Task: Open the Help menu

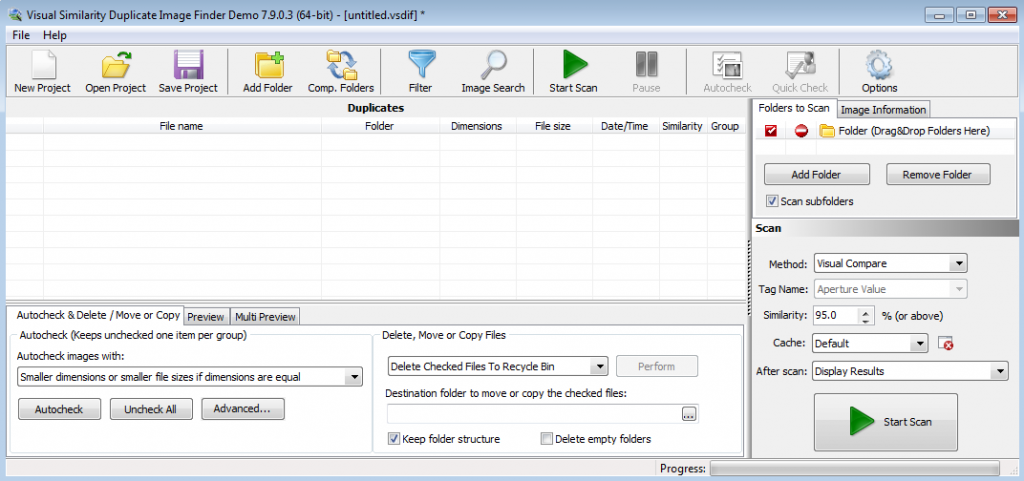Action: point(55,35)
